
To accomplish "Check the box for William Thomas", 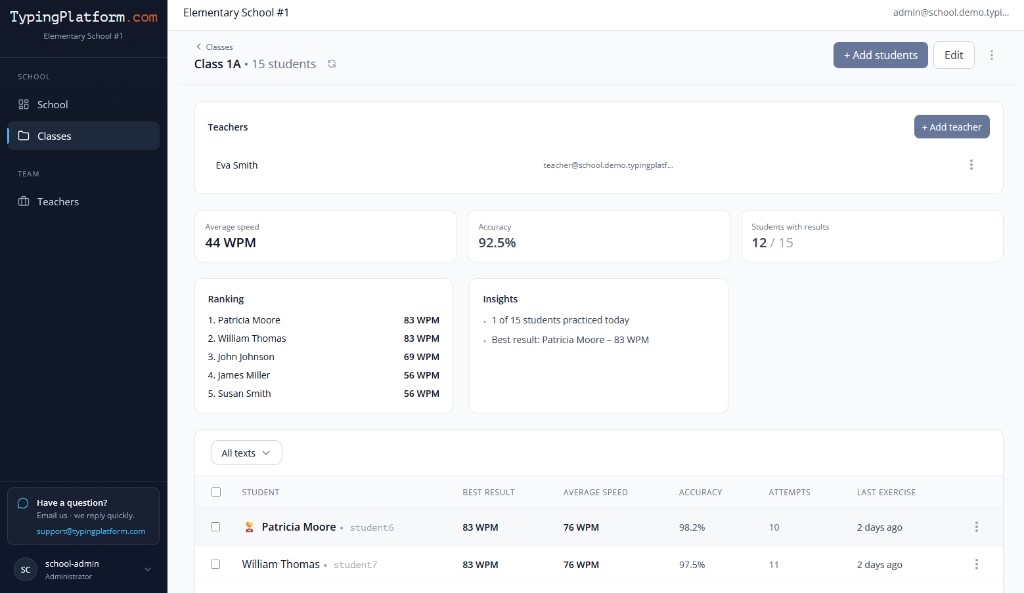I will 216,564.
